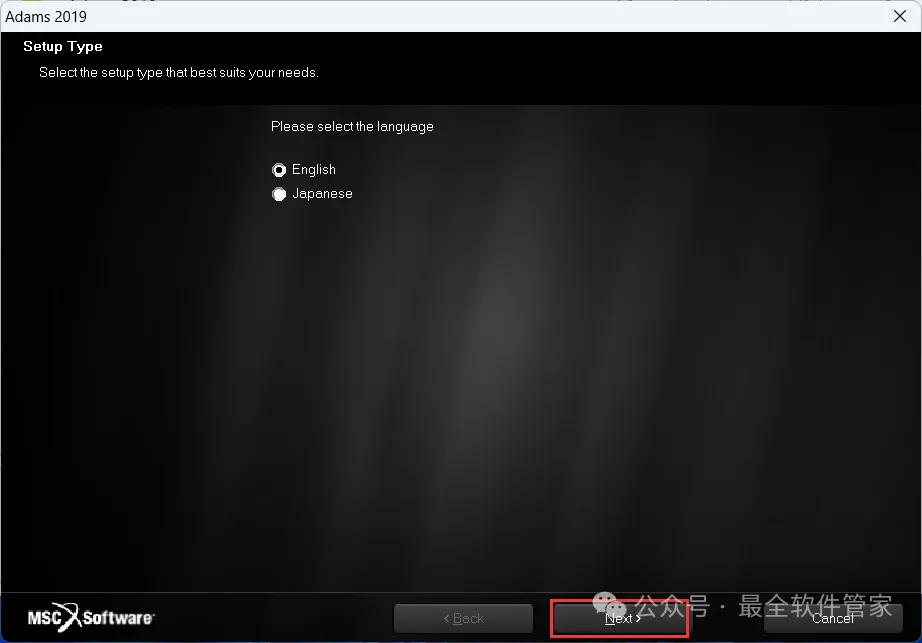Click the "Setup Type" heading

(x=63, y=46)
